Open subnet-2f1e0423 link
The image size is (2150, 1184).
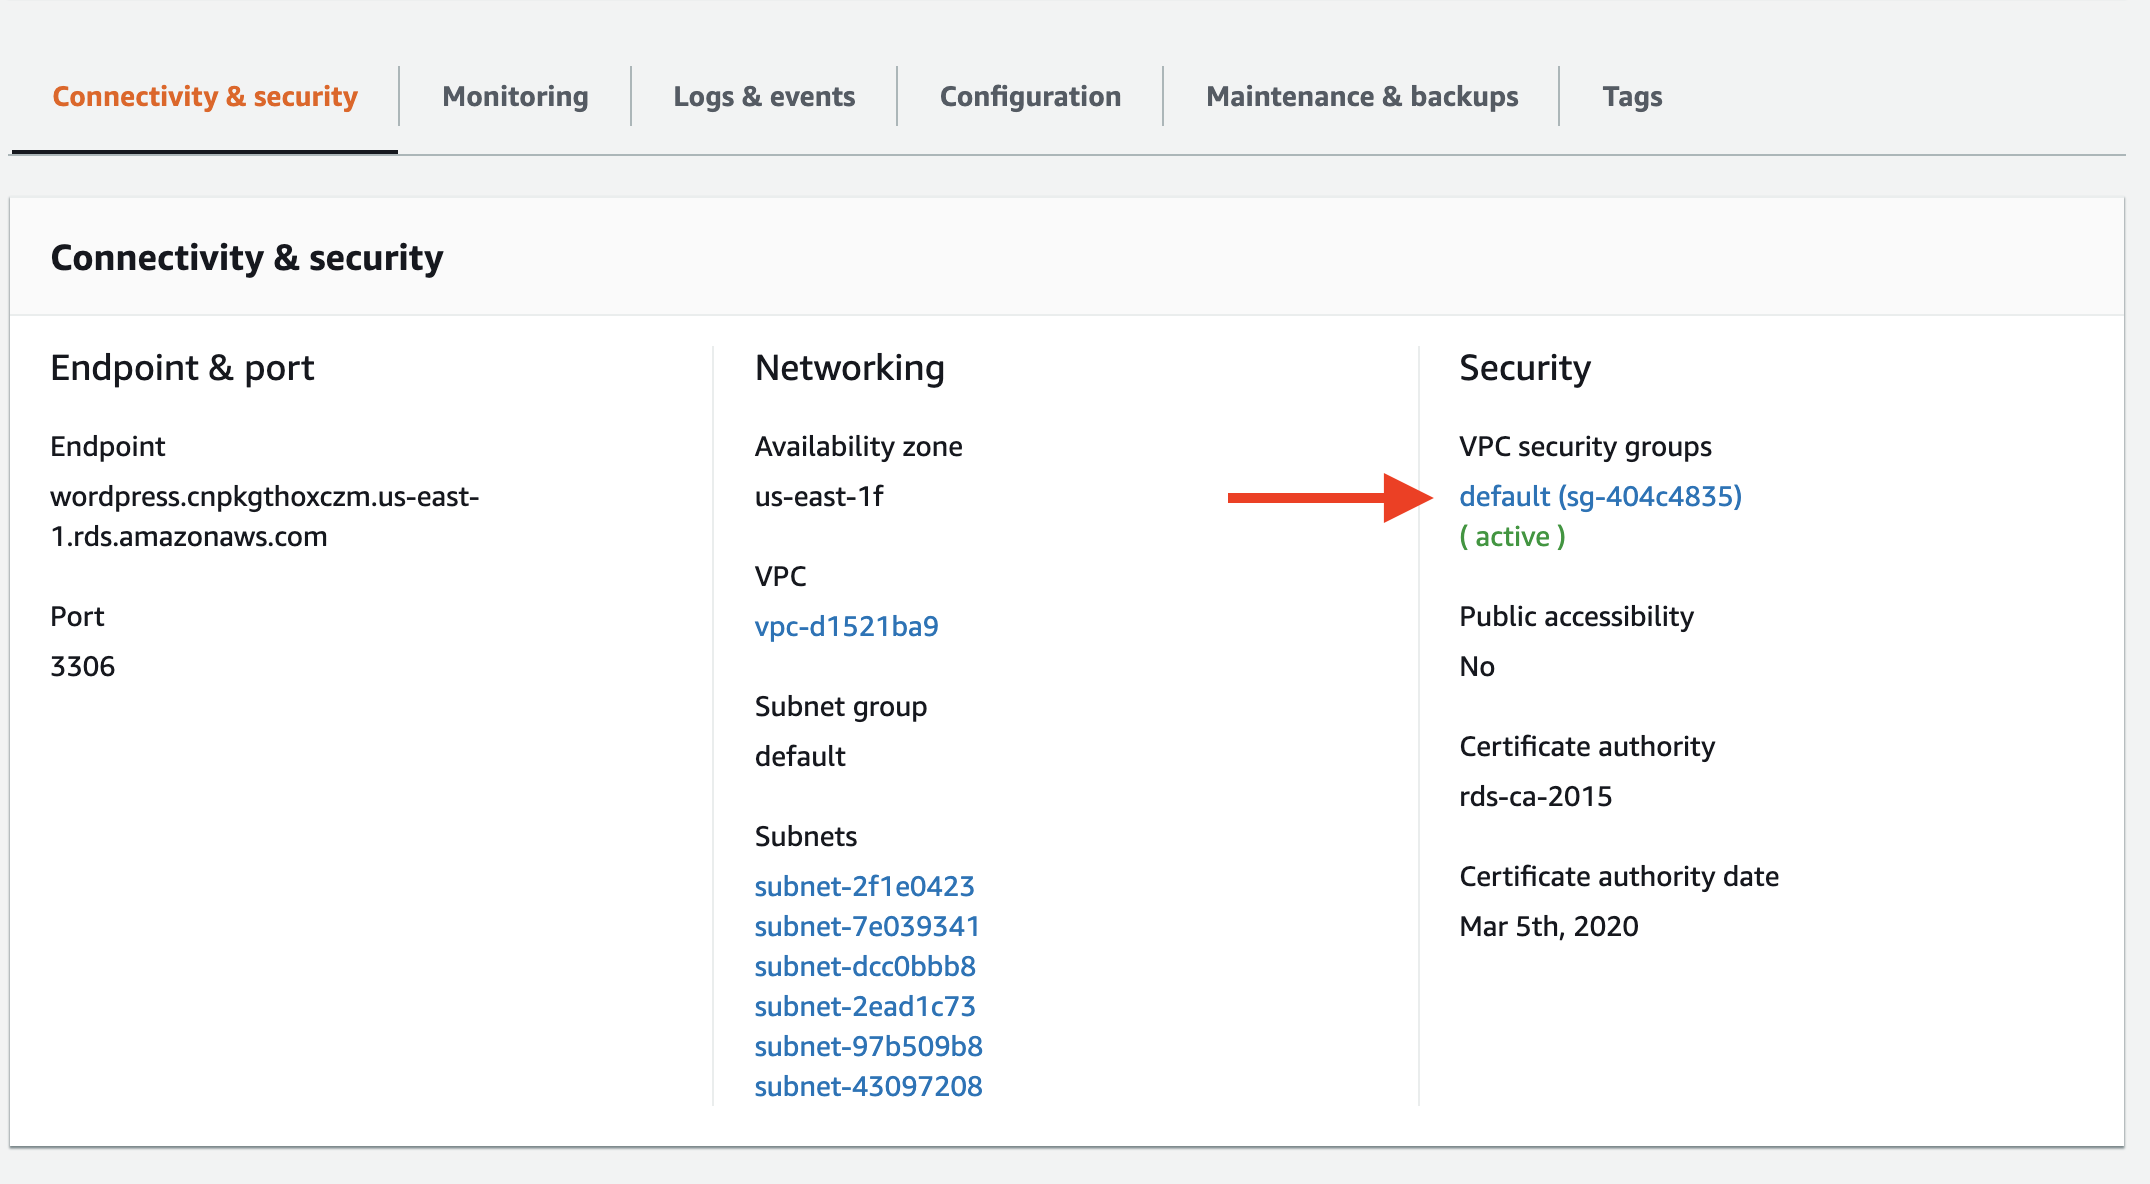[x=864, y=886]
